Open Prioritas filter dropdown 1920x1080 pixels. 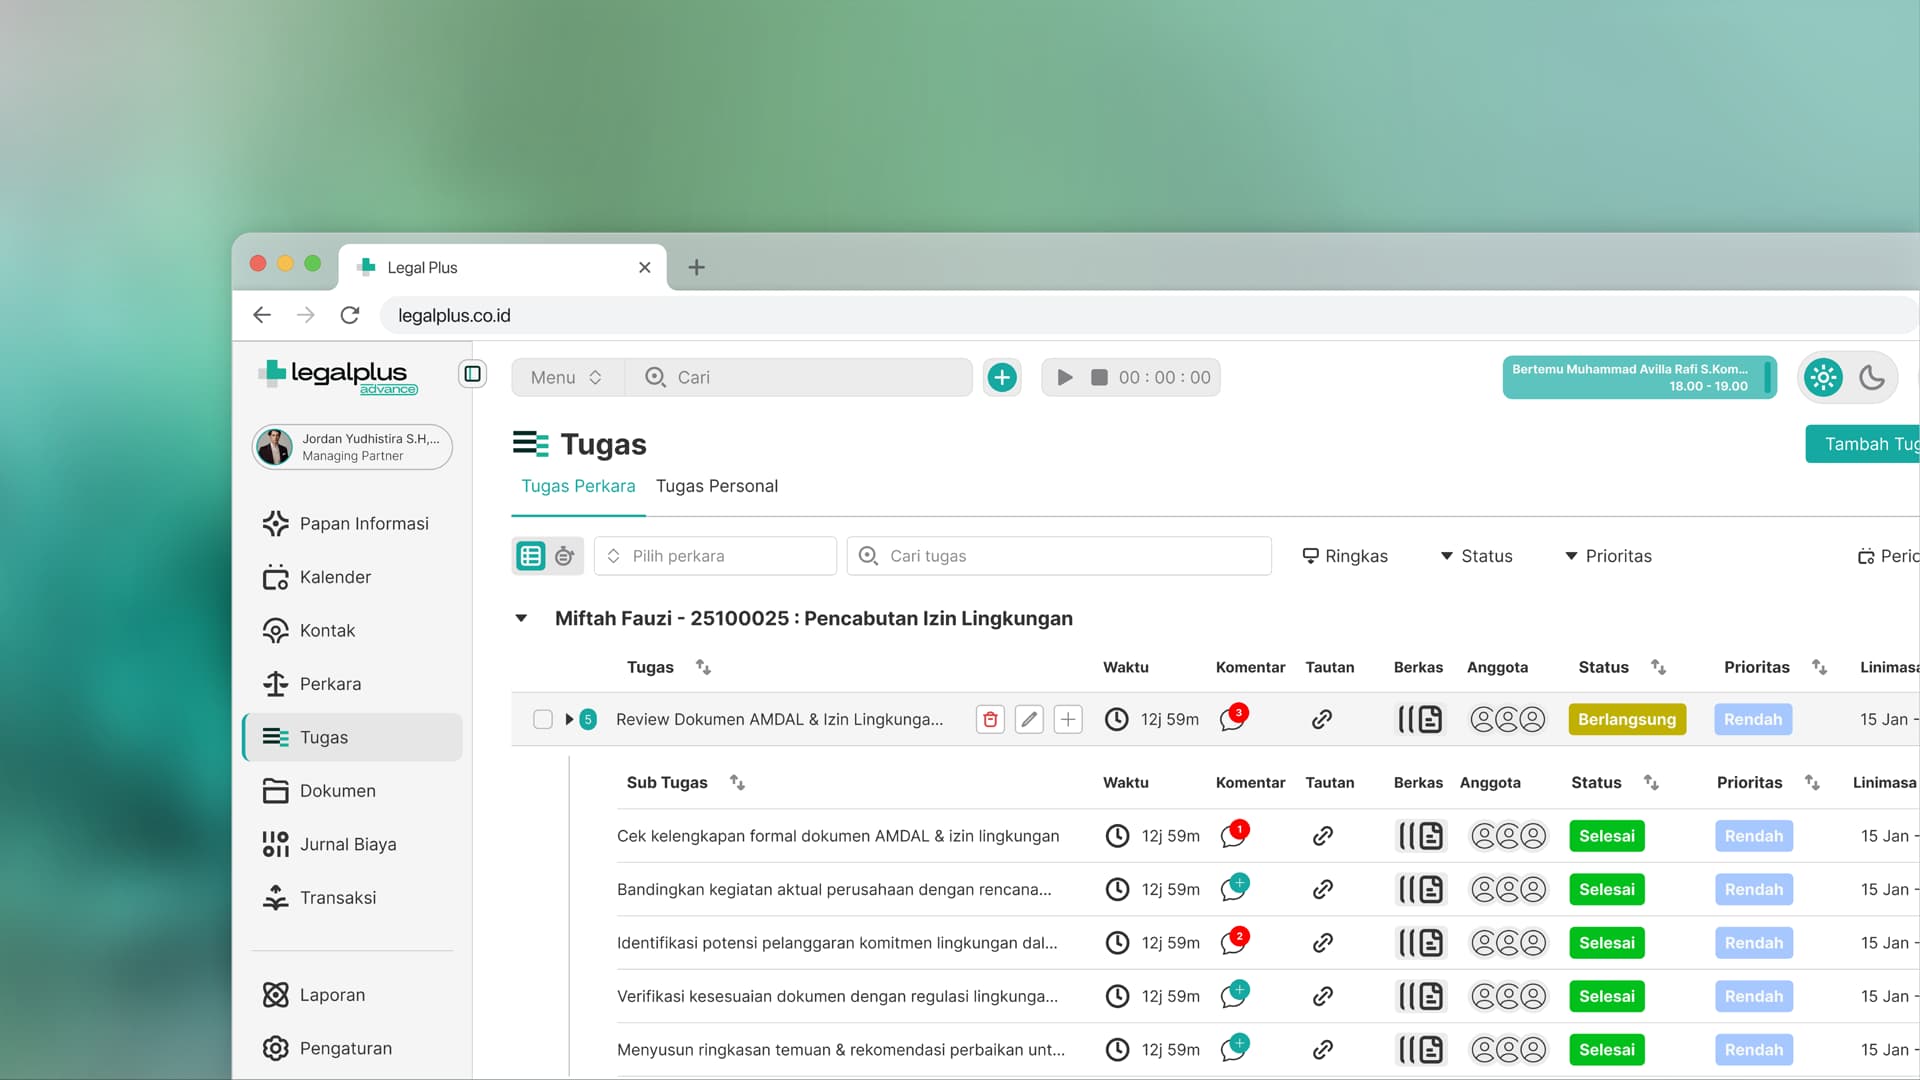1608,556
